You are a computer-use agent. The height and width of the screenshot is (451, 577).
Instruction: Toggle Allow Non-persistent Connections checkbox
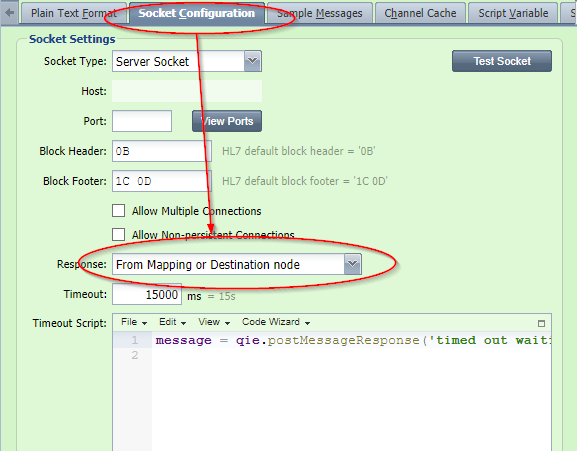(x=118, y=234)
